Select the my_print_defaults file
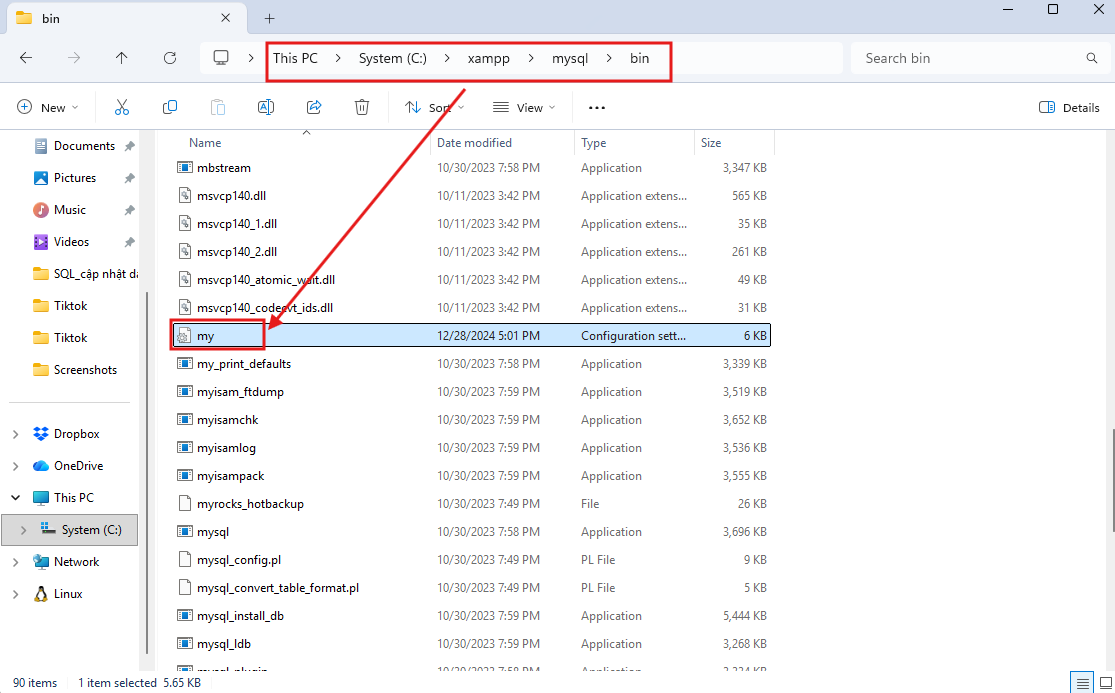This screenshot has height=693, width=1115. click(x=244, y=364)
